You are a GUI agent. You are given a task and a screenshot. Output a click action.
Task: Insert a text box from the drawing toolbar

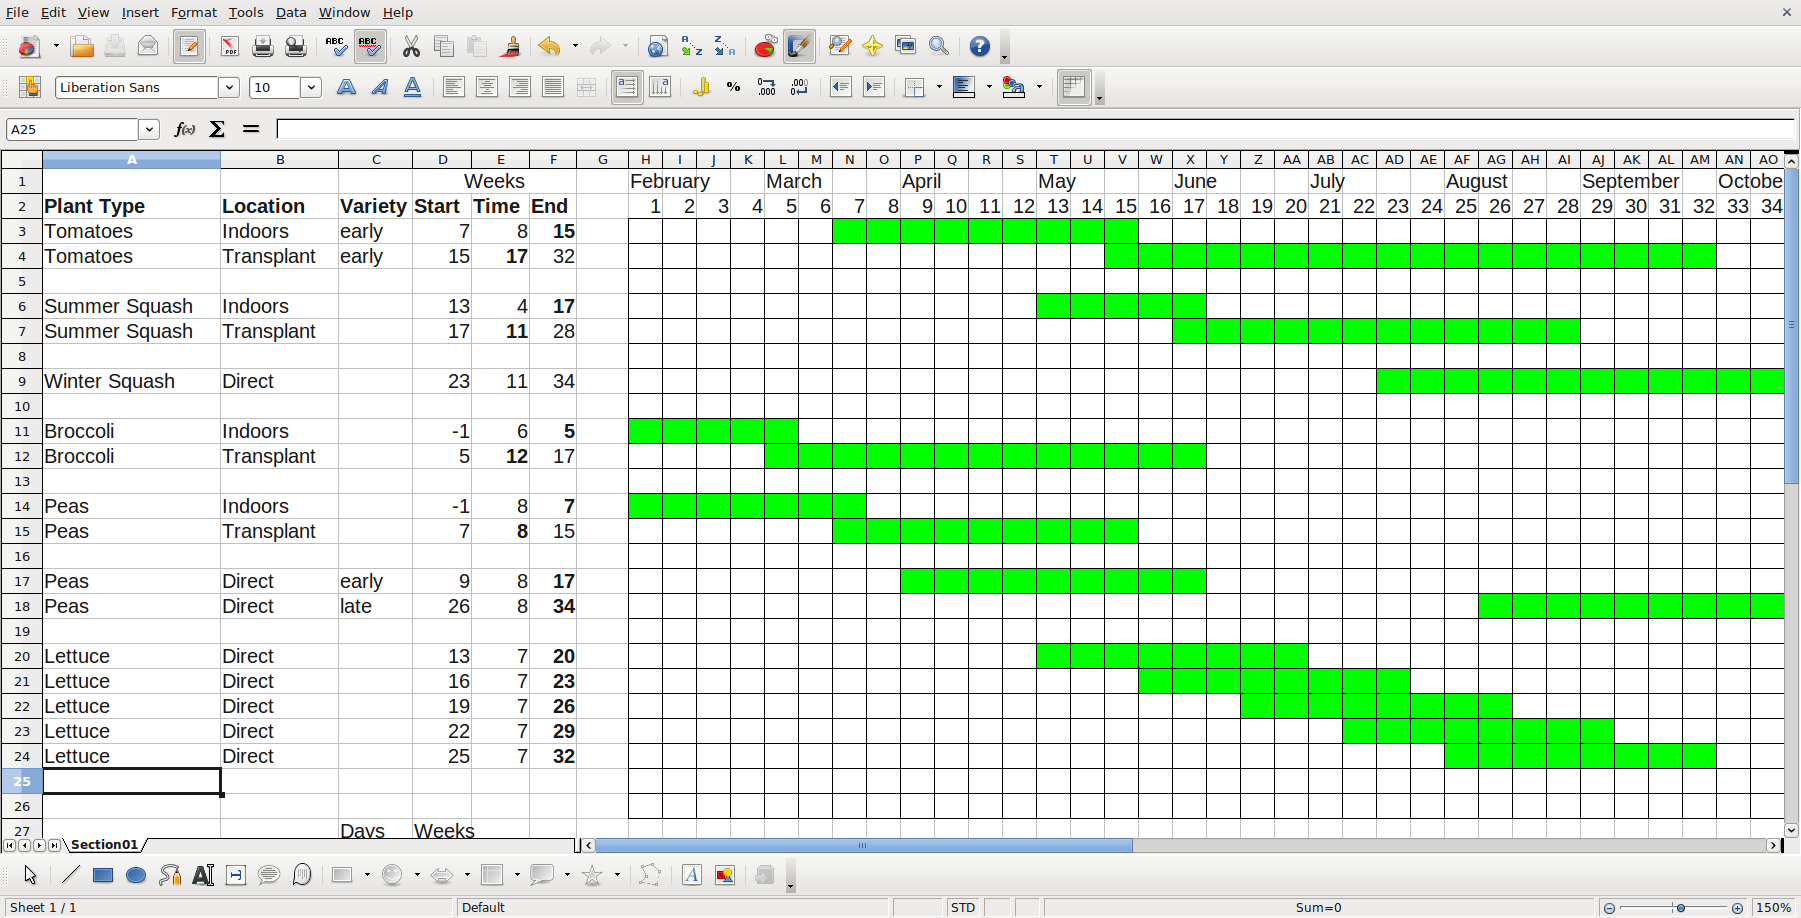coord(203,875)
